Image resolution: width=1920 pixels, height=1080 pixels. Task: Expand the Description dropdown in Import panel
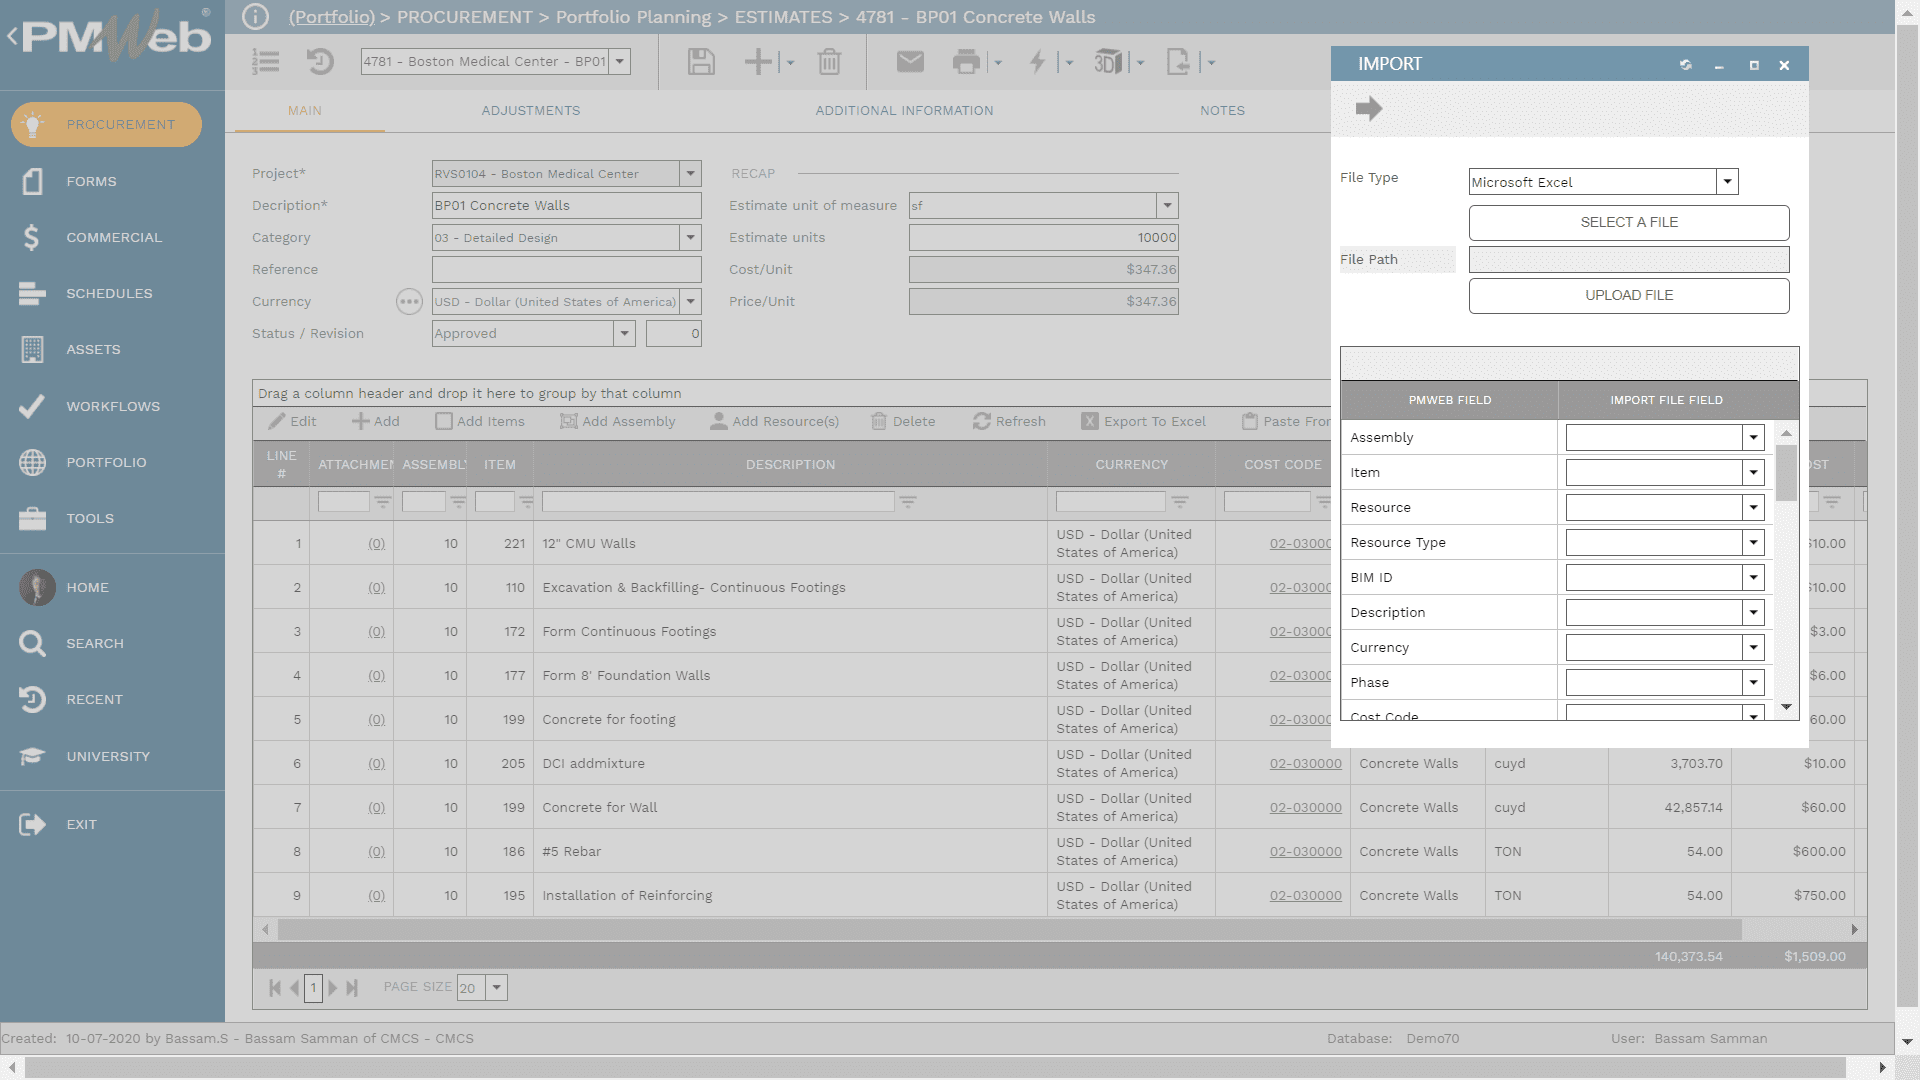coord(1753,612)
